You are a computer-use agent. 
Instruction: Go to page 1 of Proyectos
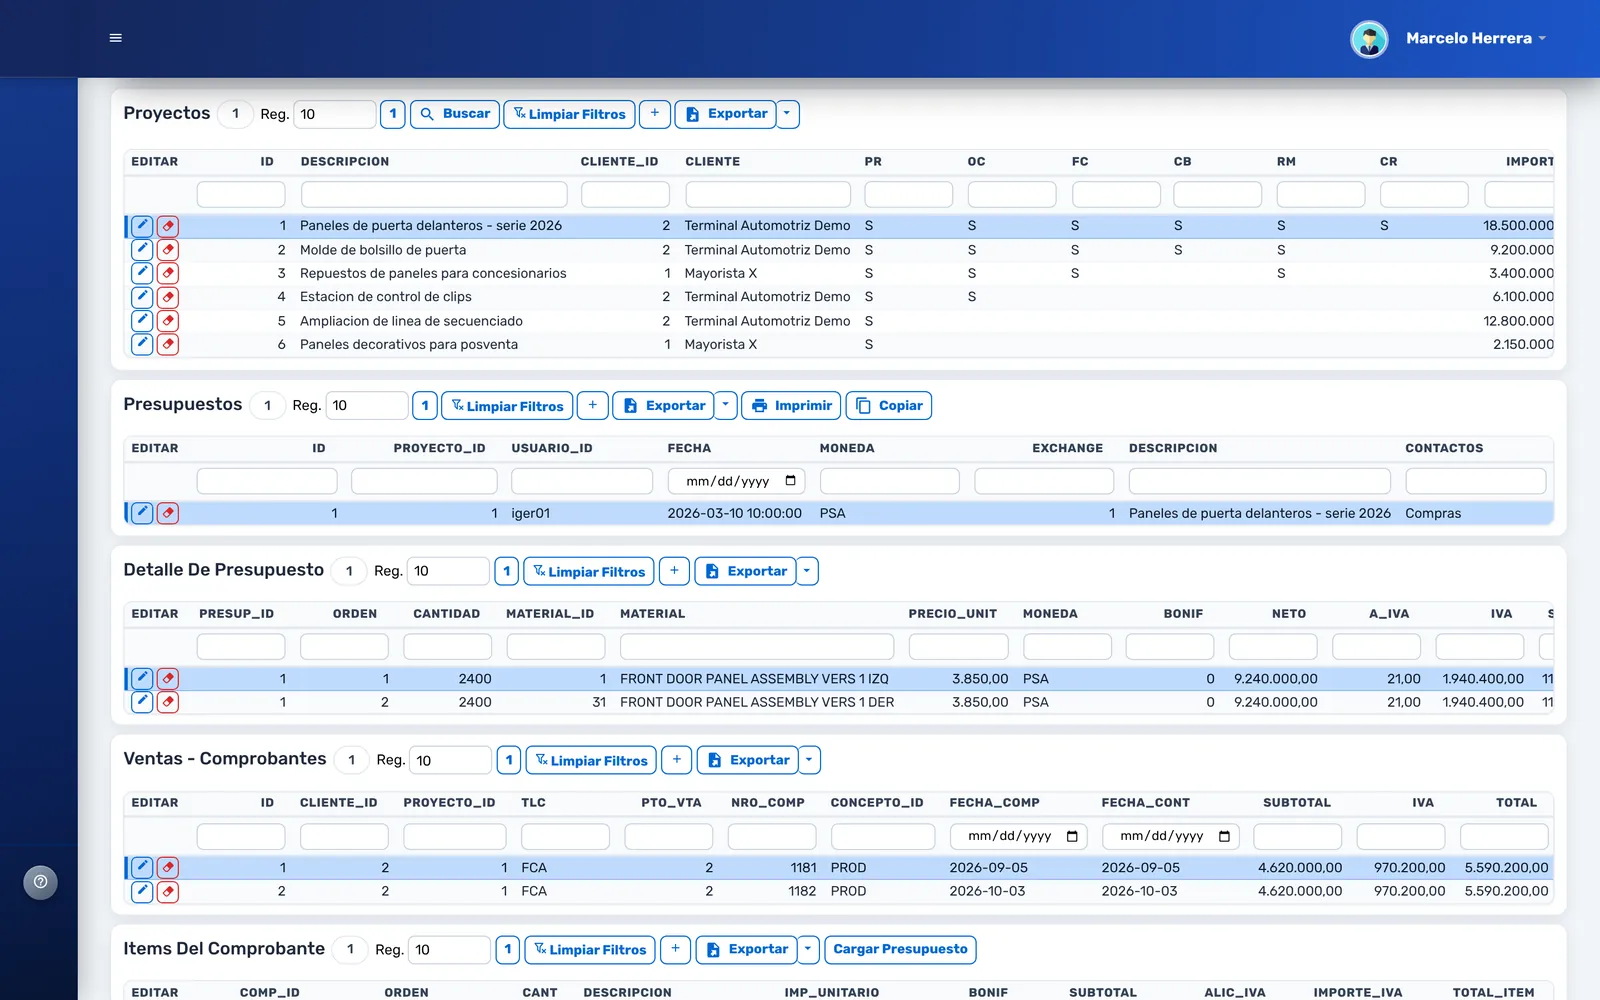pos(393,114)
